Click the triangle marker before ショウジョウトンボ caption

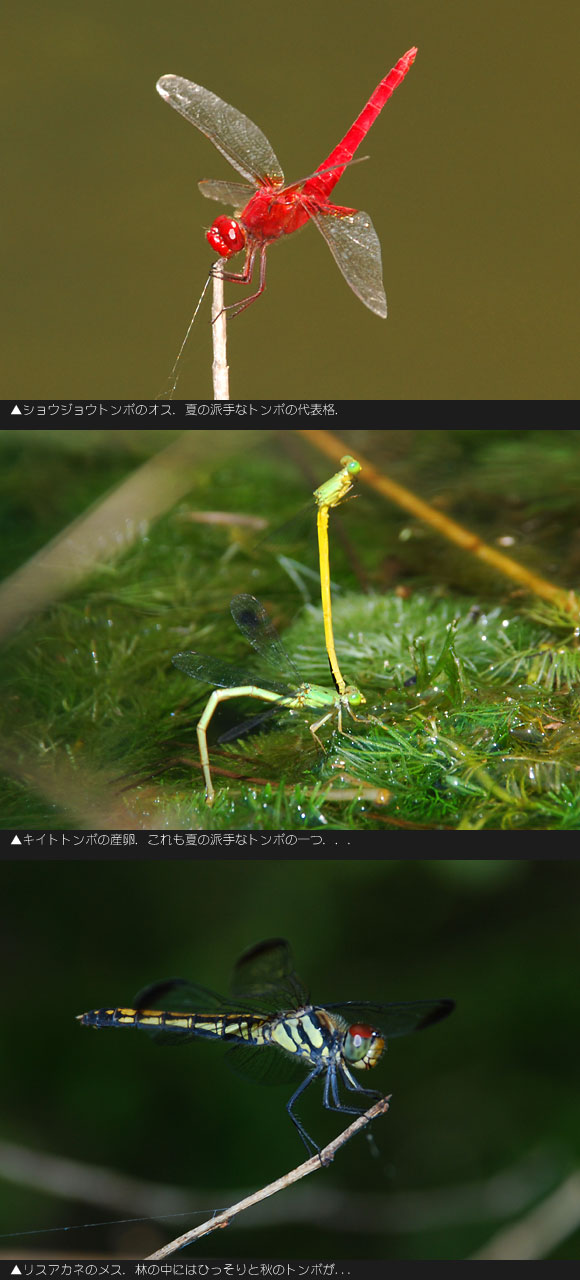15,410
